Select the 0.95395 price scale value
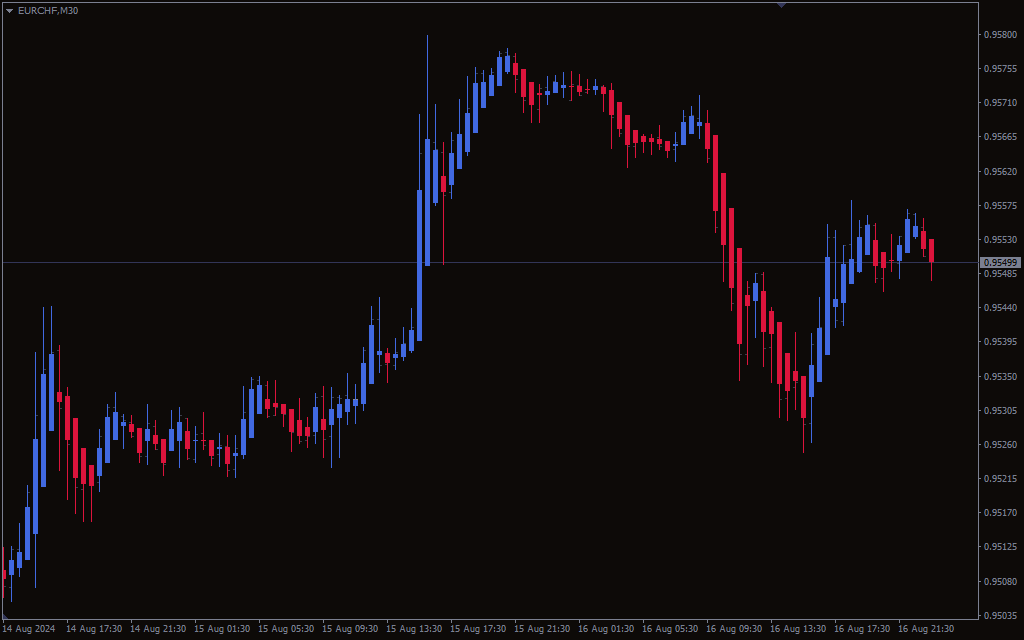The height and width of the screenshot is (640, 1024). coord(1000,342)
